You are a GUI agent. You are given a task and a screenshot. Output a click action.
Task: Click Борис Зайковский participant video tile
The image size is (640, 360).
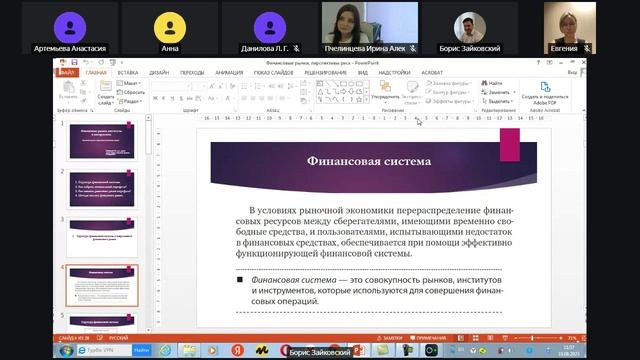coord(470,28)
